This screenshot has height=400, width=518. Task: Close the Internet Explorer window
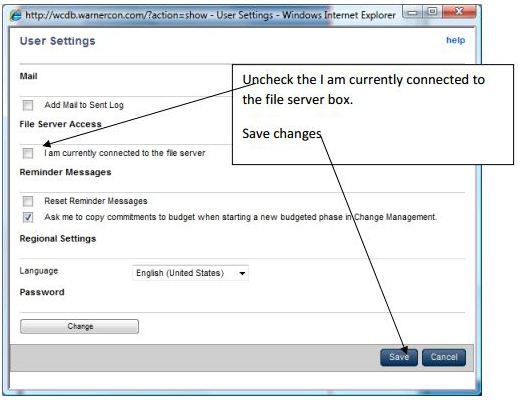coord(459,12)
